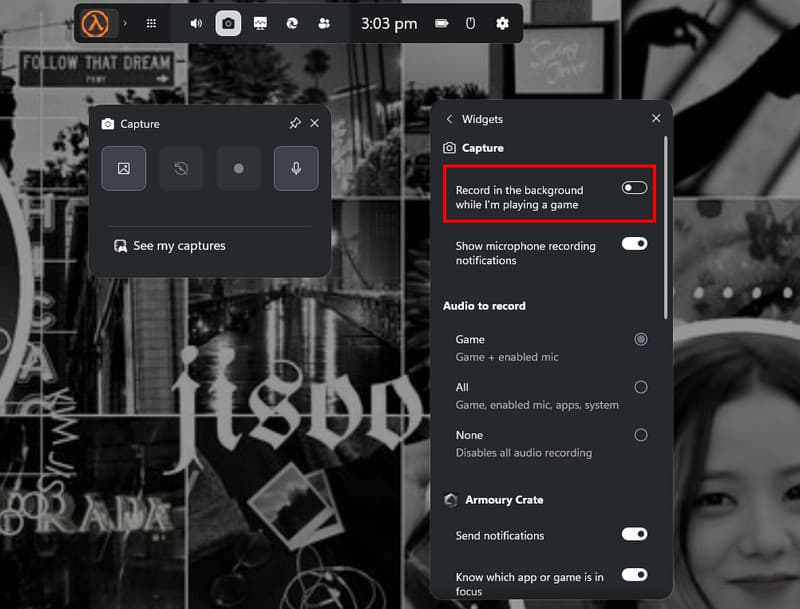
Task: Toggle Know which app is in focus
Action: click(x=634, y=575)
